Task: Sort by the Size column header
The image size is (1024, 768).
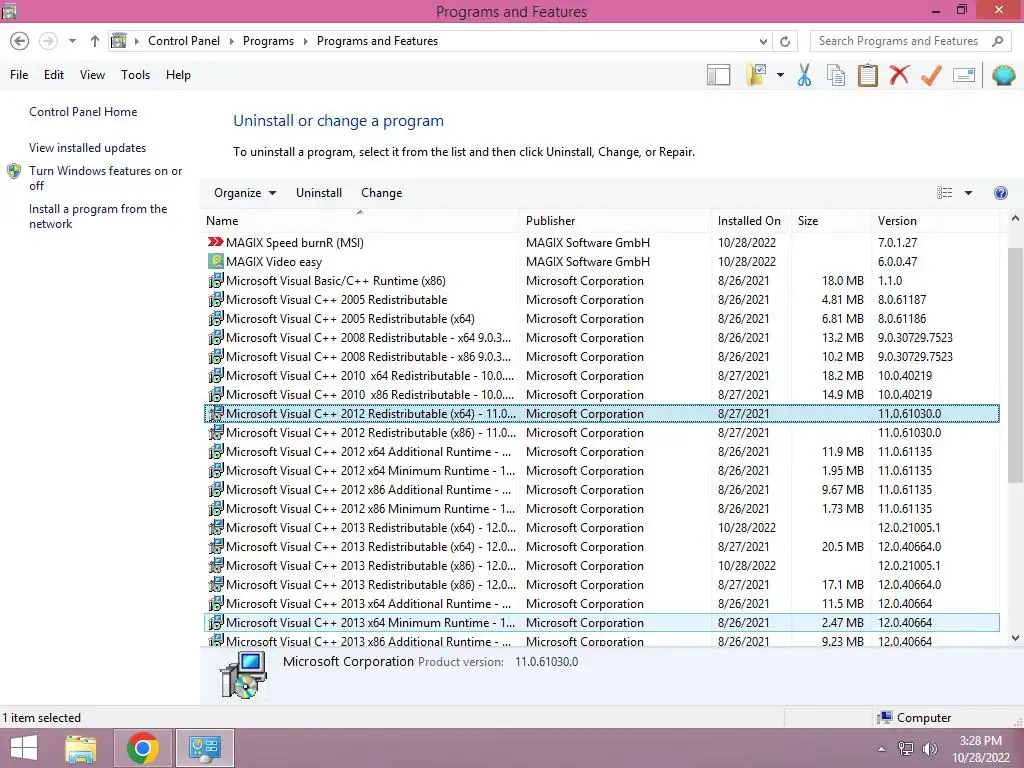Action: point(831,221)
